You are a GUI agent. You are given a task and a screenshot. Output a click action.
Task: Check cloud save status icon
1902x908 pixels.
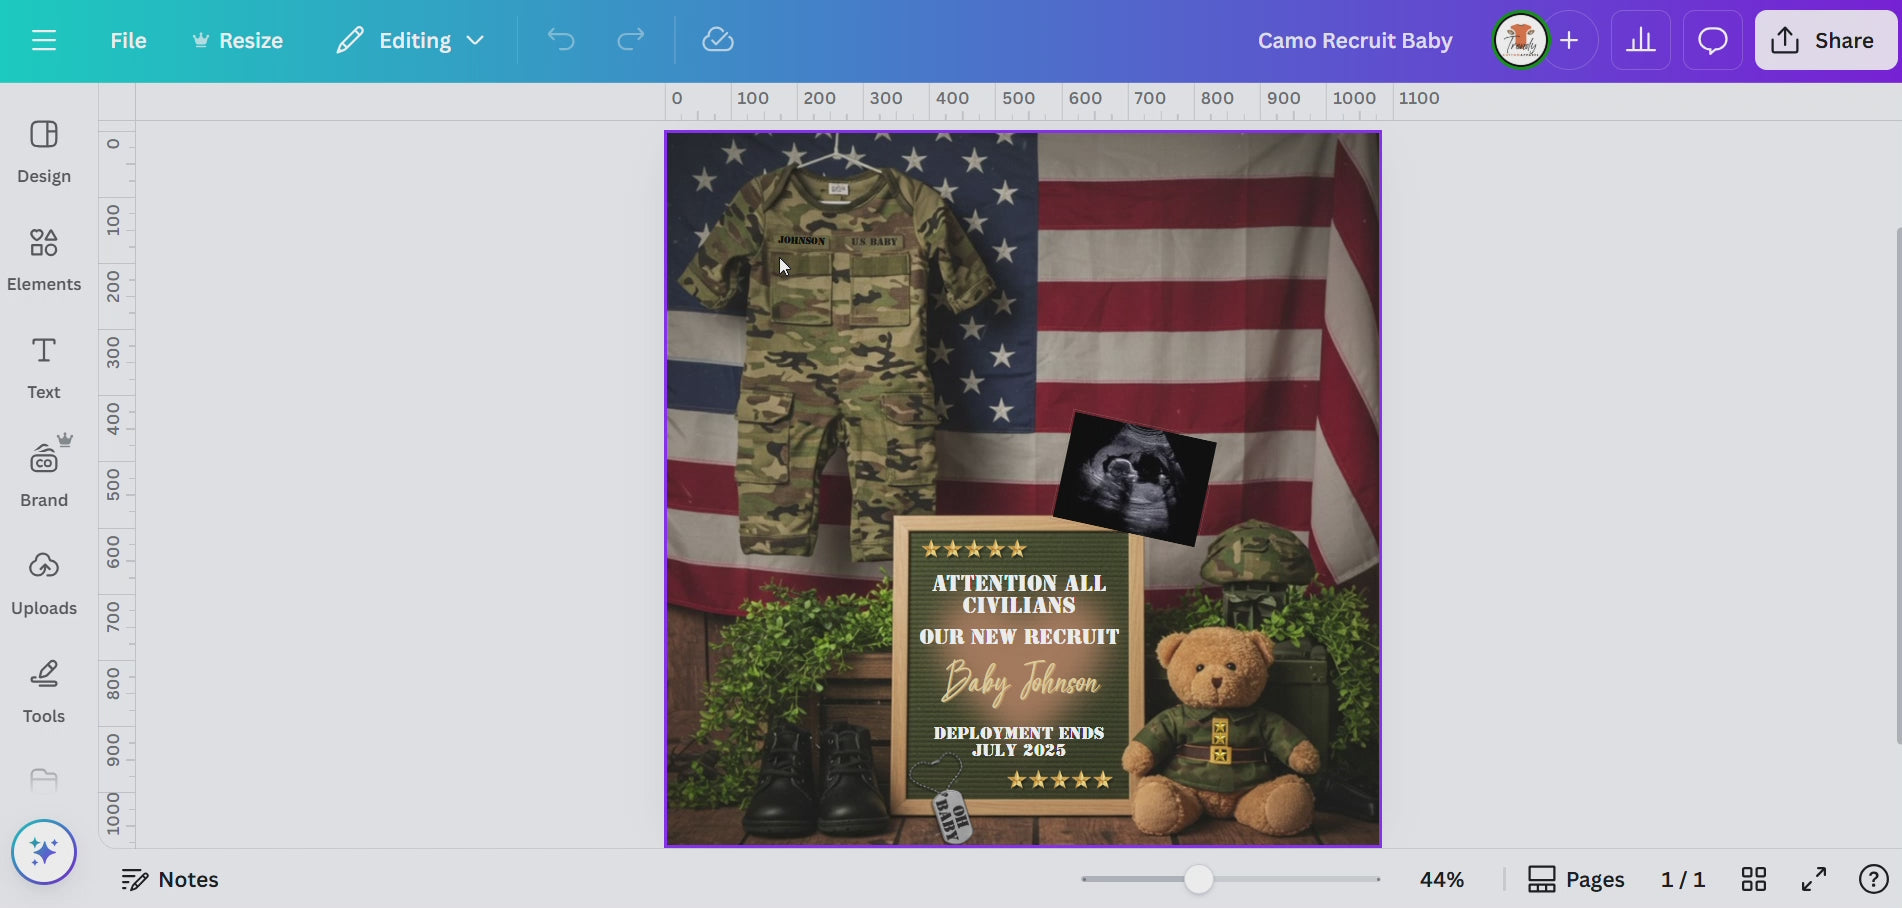[x=718, y=40]
